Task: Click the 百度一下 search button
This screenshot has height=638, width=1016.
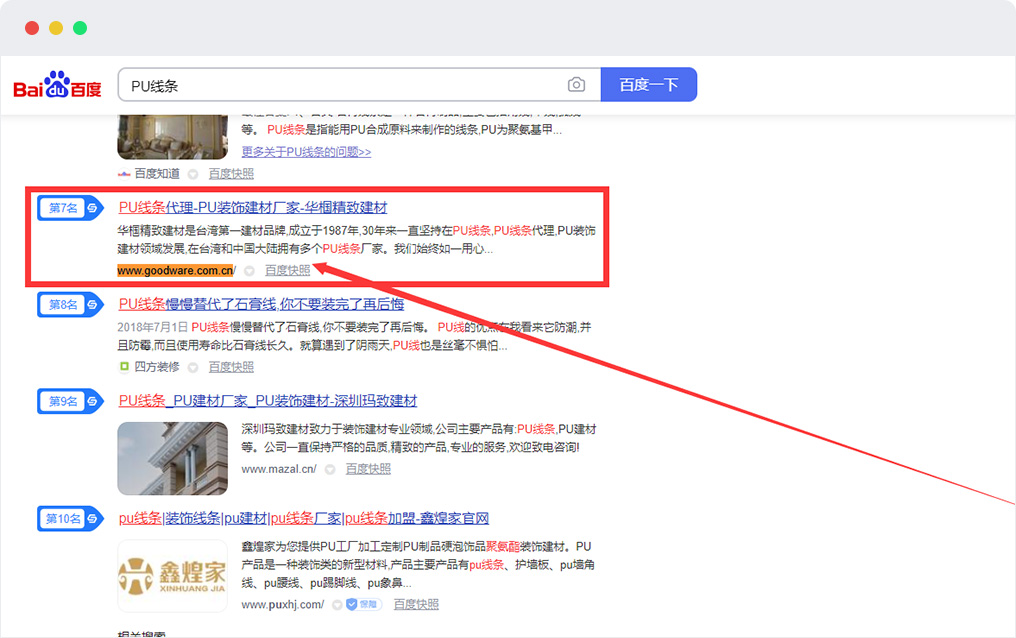Action: [x=649, y=85]
